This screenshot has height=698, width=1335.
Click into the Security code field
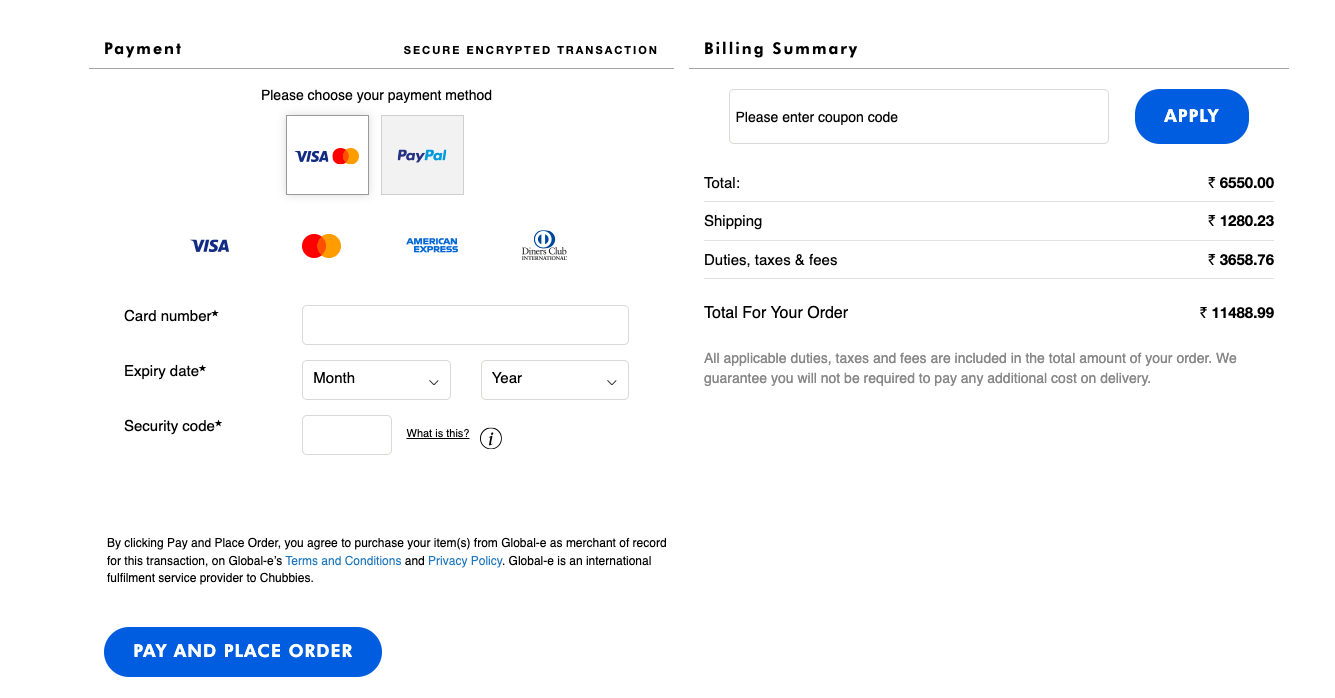[347, 435]
